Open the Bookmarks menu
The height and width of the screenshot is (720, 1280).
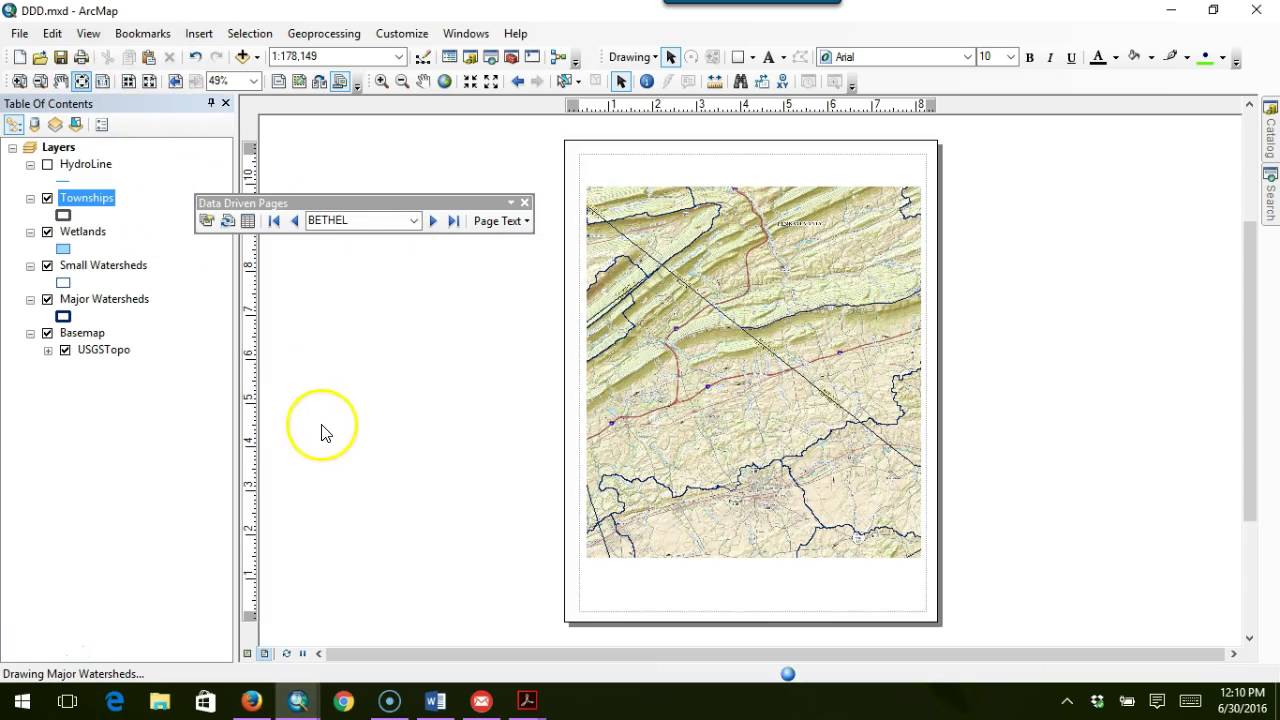(x=142, y=33)
